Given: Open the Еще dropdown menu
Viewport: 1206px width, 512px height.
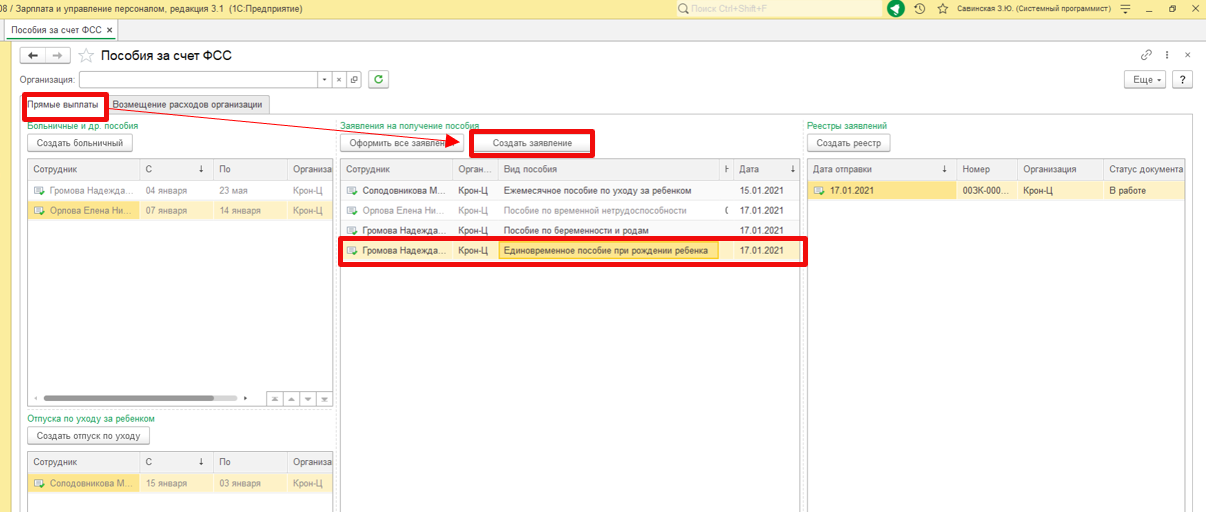Looking at the screenshot, I should pyautogui.click(x=1145, y=80).
